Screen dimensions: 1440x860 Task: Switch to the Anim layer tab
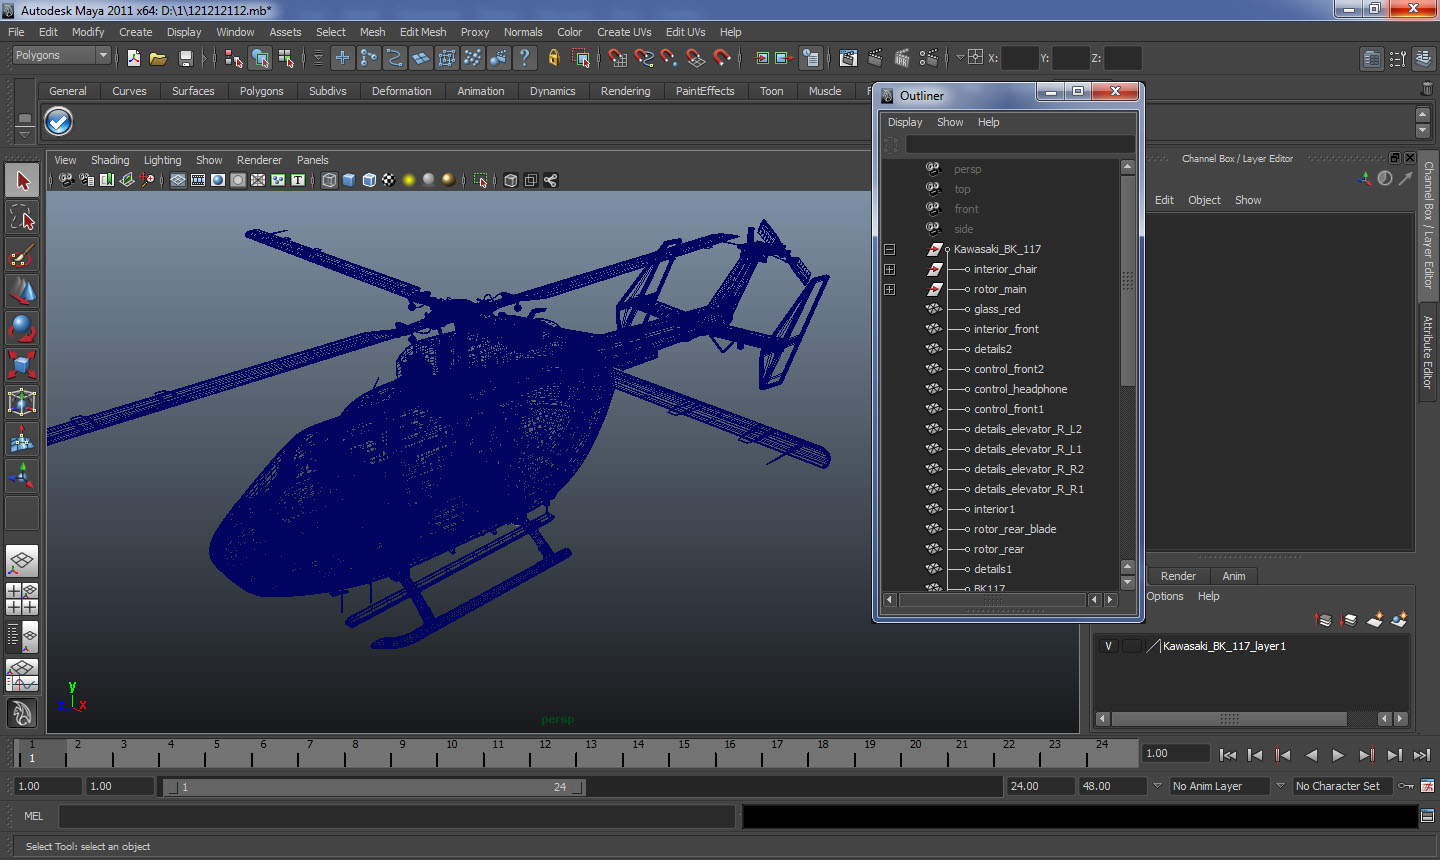[x=1234, y=576]
